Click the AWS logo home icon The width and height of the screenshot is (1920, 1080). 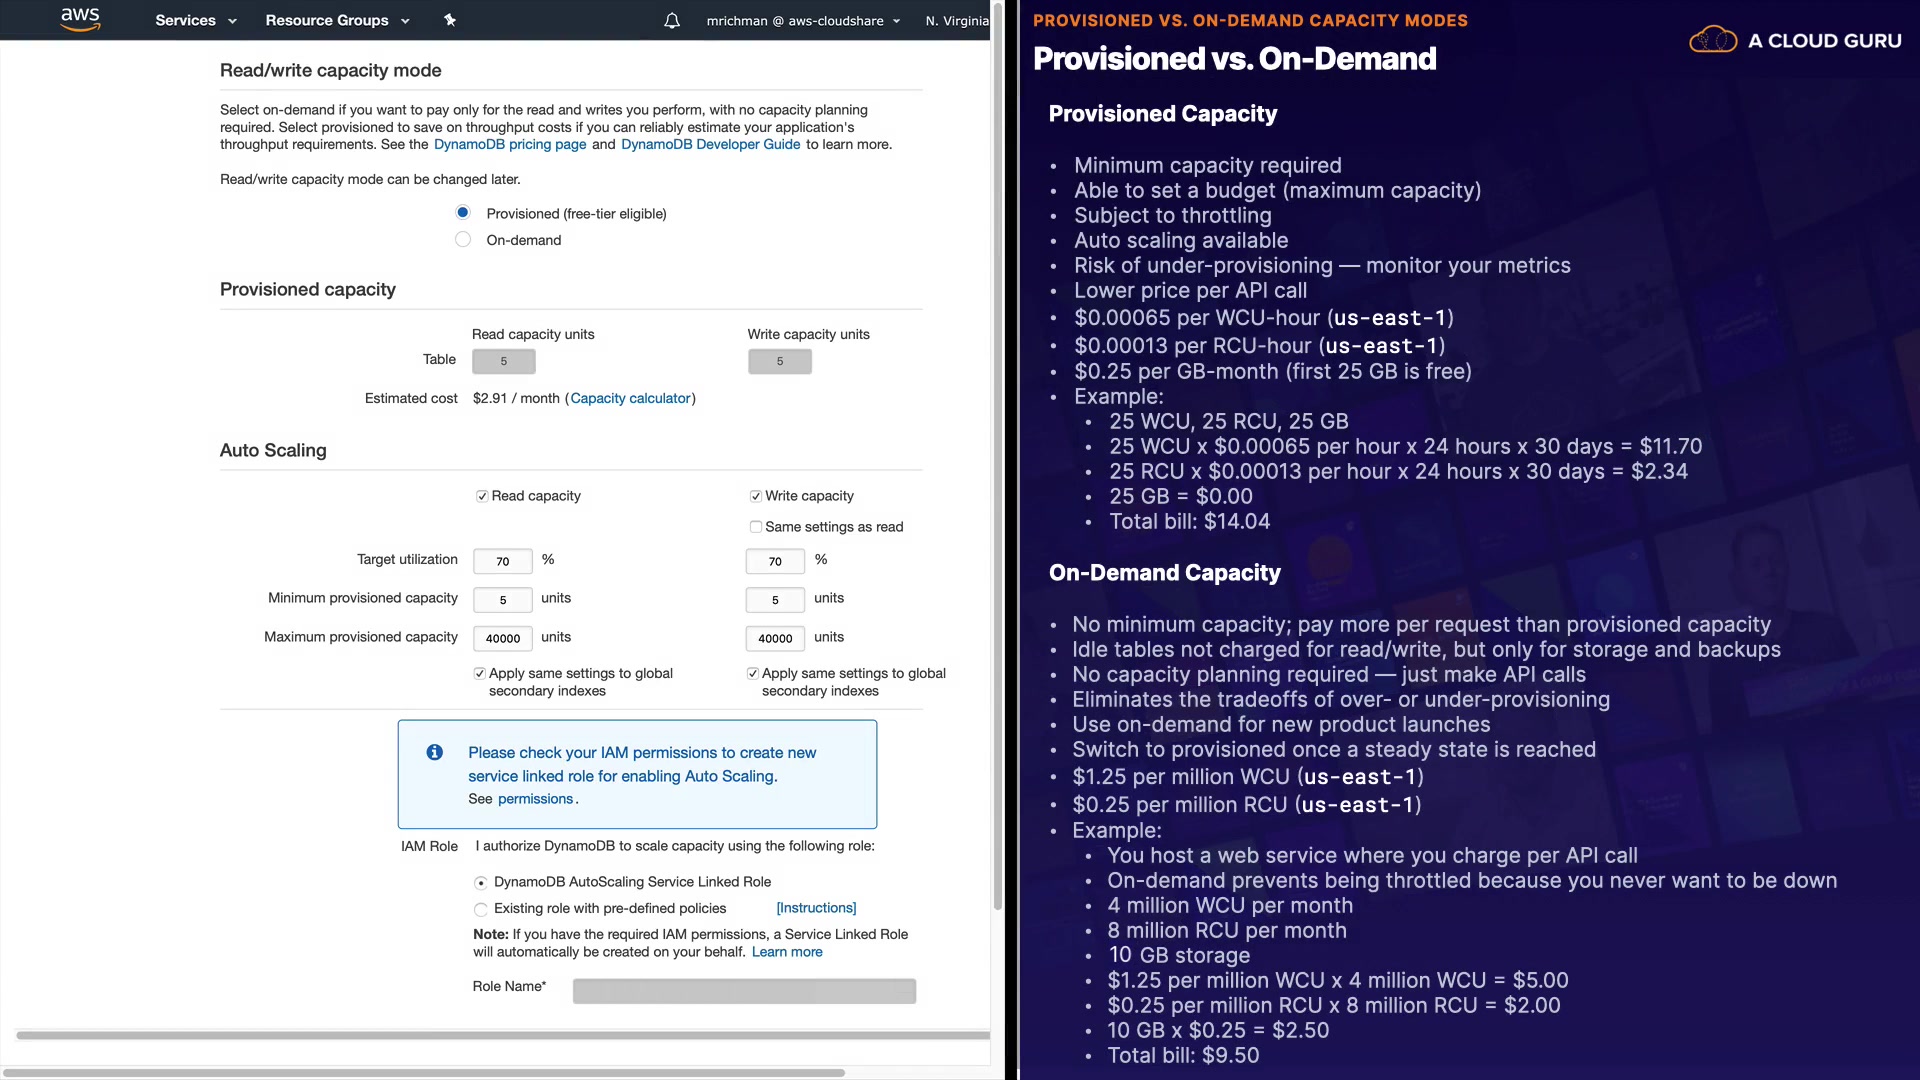coord(80,19)
